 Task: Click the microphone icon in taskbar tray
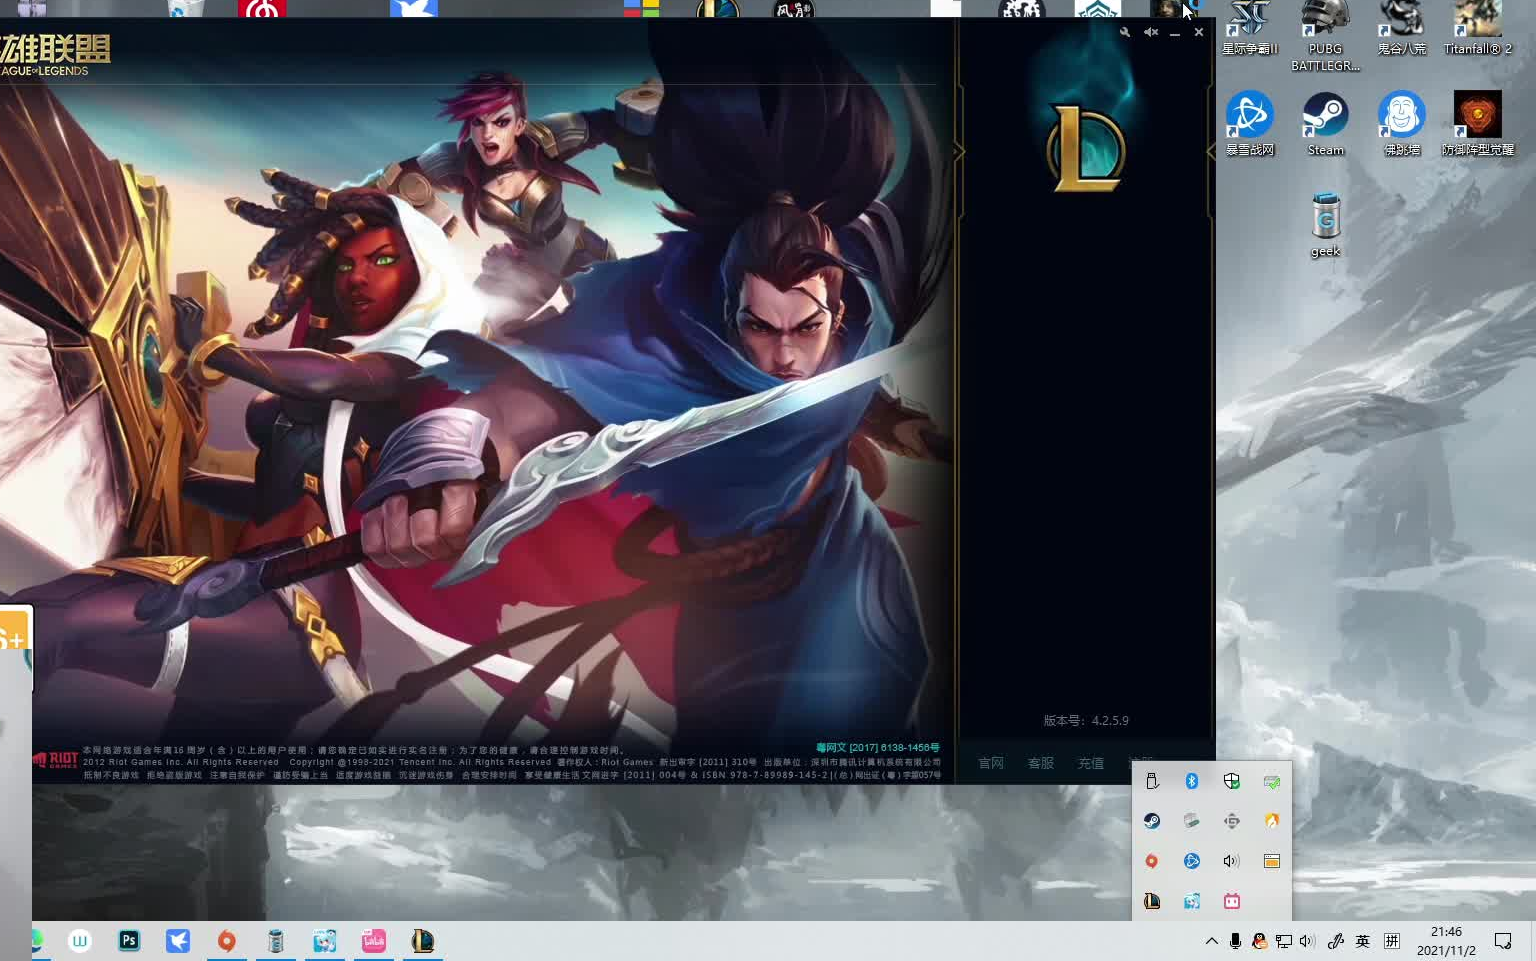(1236, 941)
